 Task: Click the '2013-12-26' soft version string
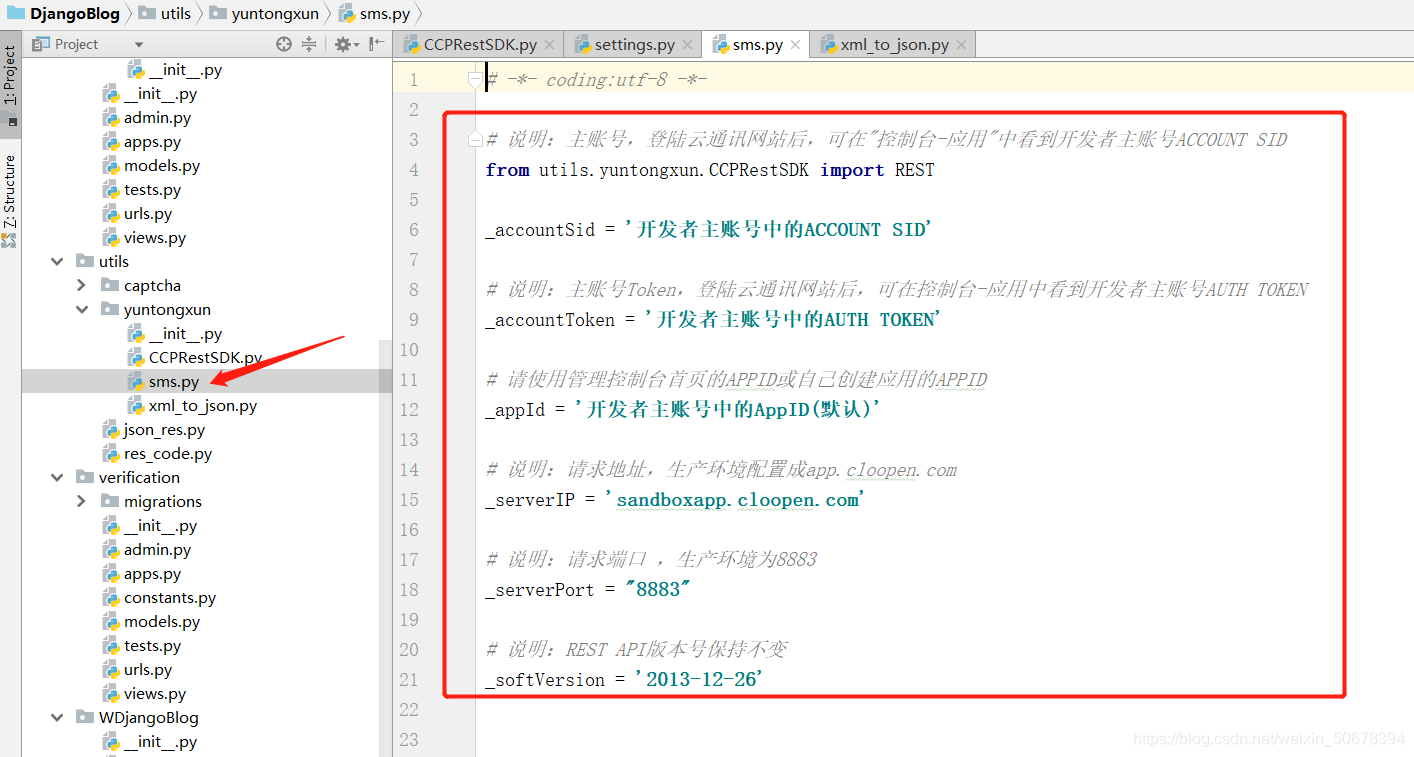tap(699, 680)
